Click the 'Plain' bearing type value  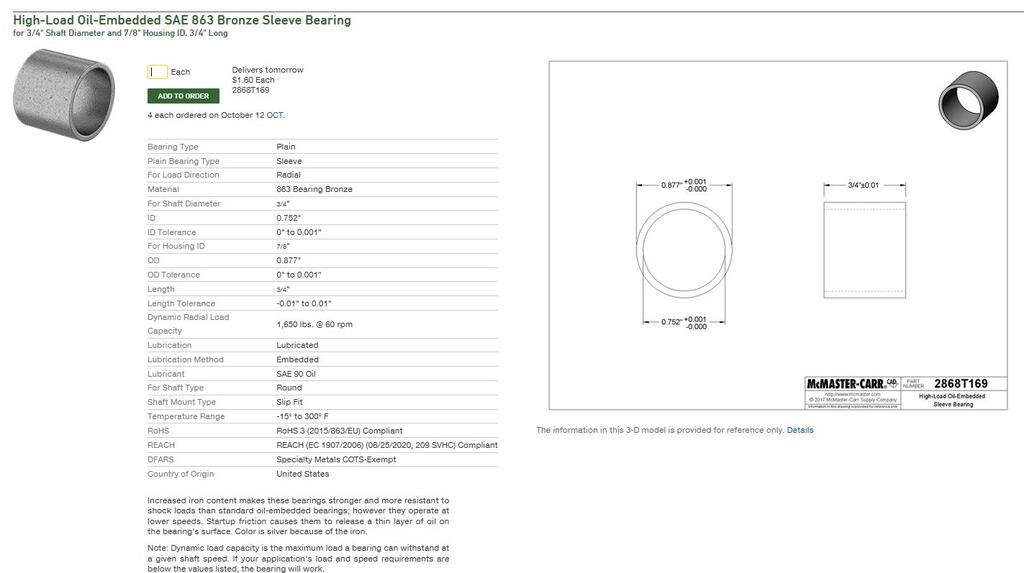click(286, 147)
